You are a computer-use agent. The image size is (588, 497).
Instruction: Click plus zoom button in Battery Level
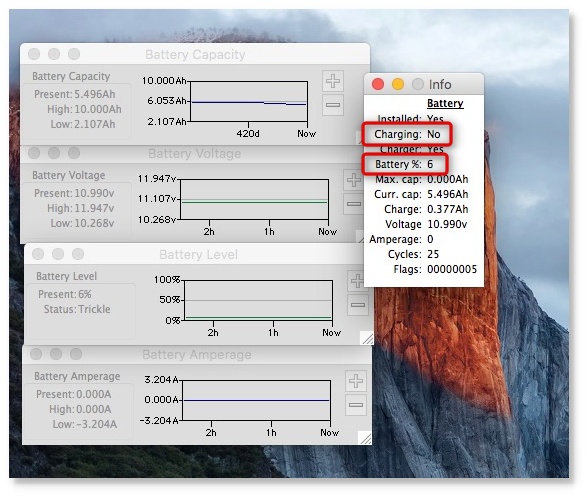pyautogui.click(x=357, y=281)
